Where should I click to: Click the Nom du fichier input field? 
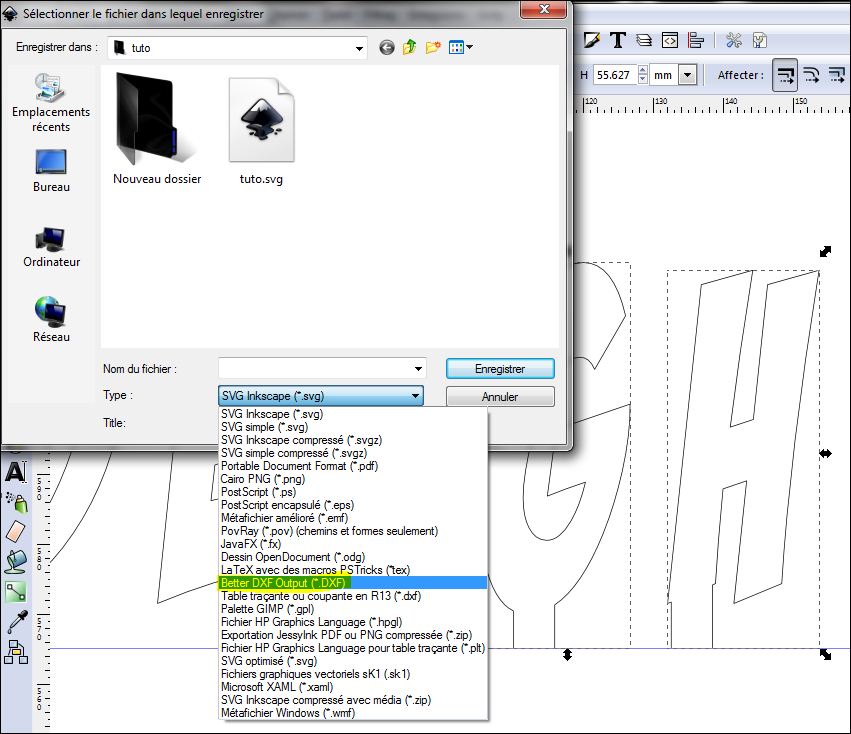(x=322, y=369)
